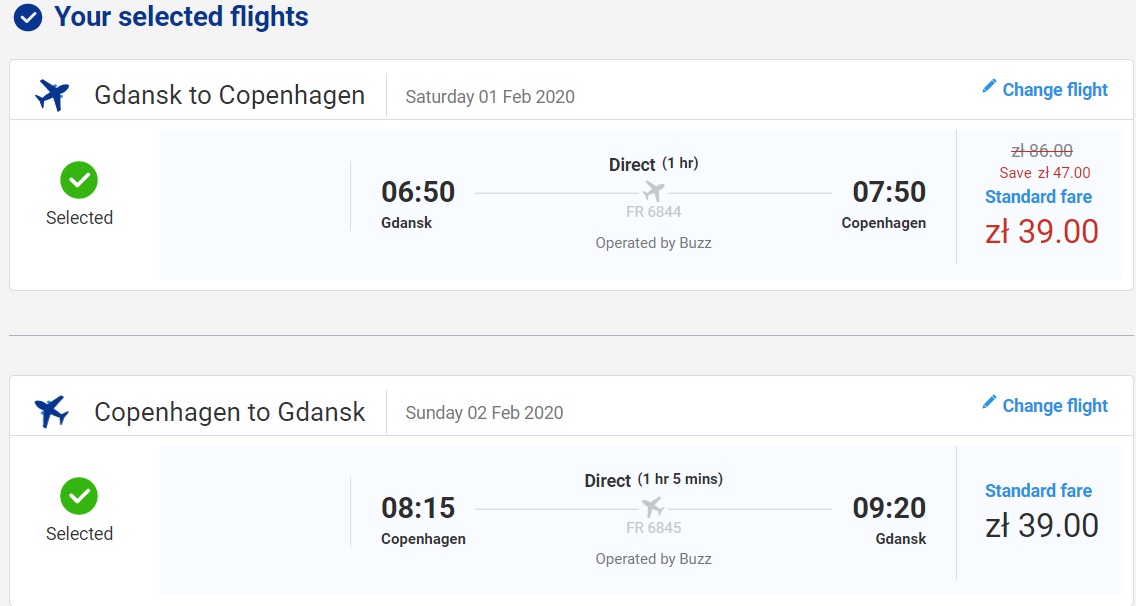The height and width of the screenshot is (606, 1136).
Task: Click the crossed-out zł 86.00 price
Action: tap(1042, 151)
